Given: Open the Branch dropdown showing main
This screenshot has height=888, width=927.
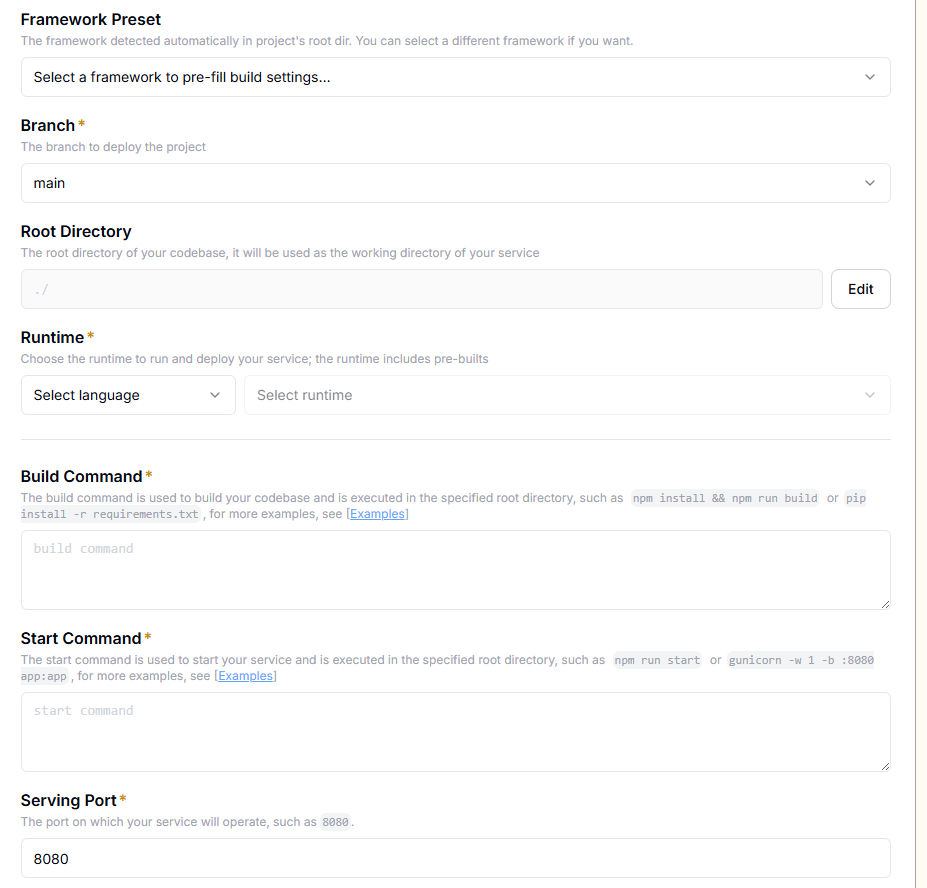Looking at the screenshot, I should [x=456, y=183].
